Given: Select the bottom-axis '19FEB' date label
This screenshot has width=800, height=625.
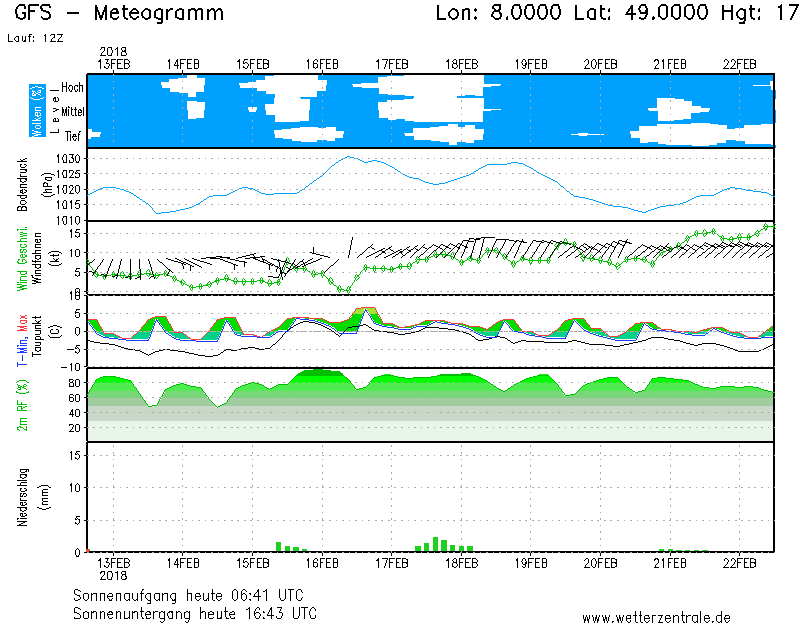Looking at the screenshot, I should [531, 564].
